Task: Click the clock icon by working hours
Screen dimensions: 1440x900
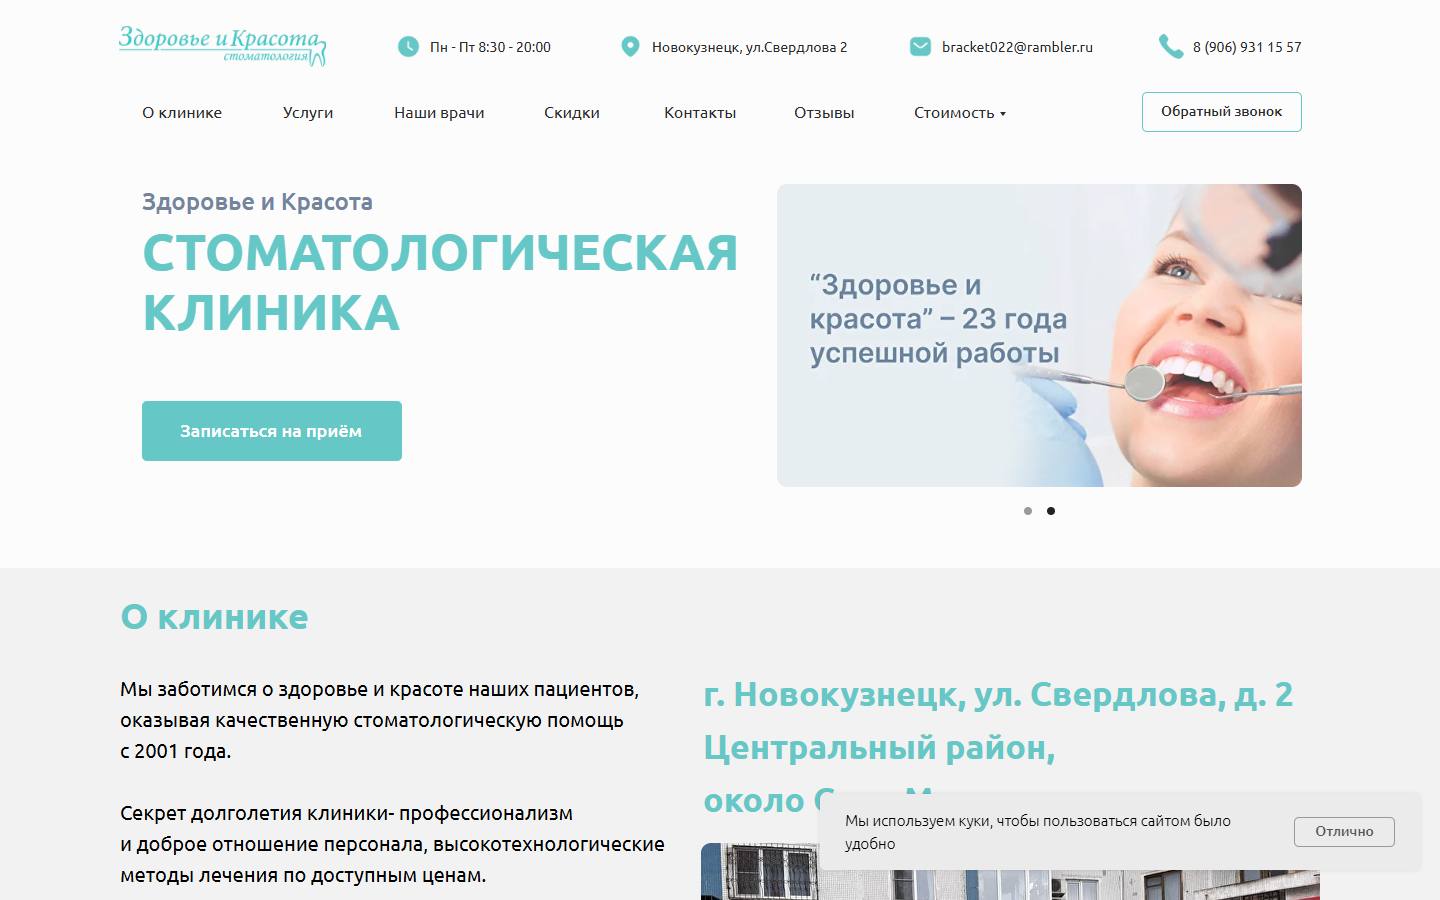Action: click(408, 46)
